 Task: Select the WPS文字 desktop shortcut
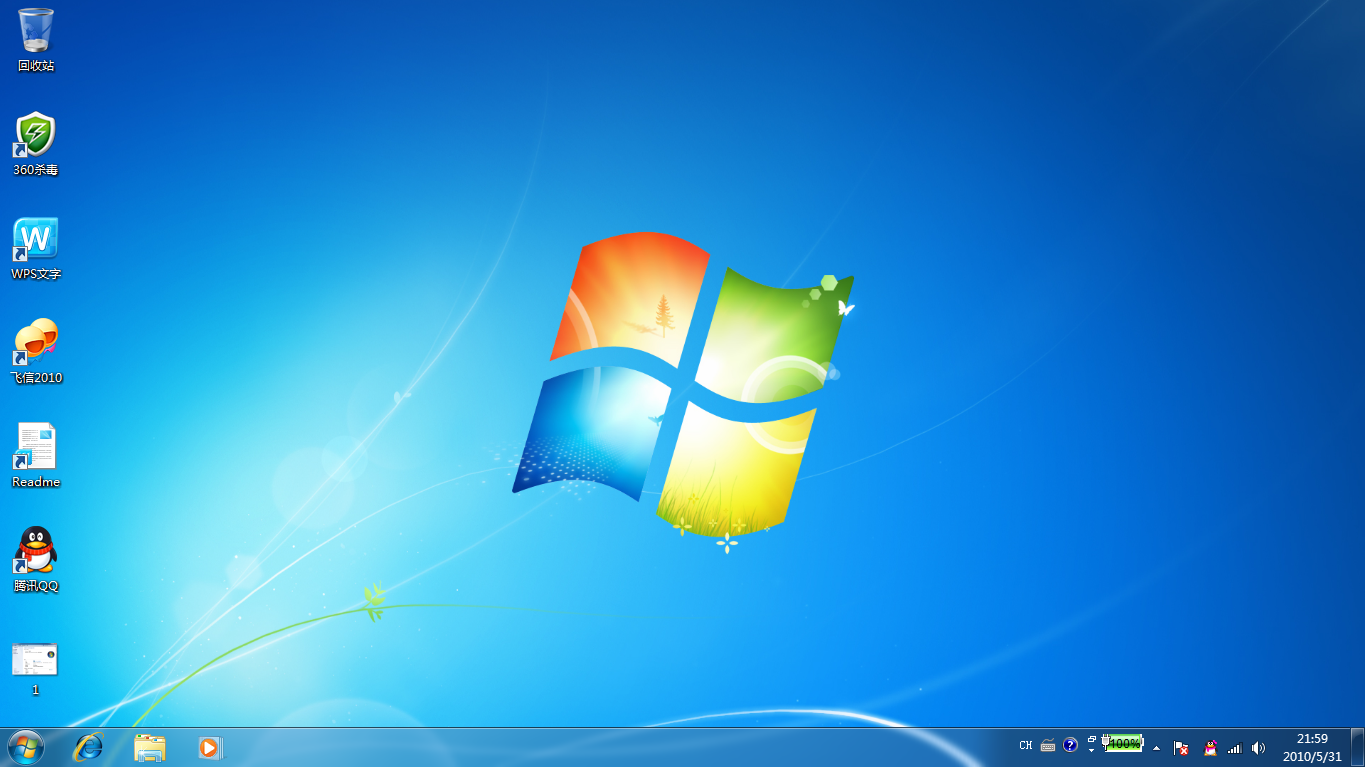tap(36, 248)
